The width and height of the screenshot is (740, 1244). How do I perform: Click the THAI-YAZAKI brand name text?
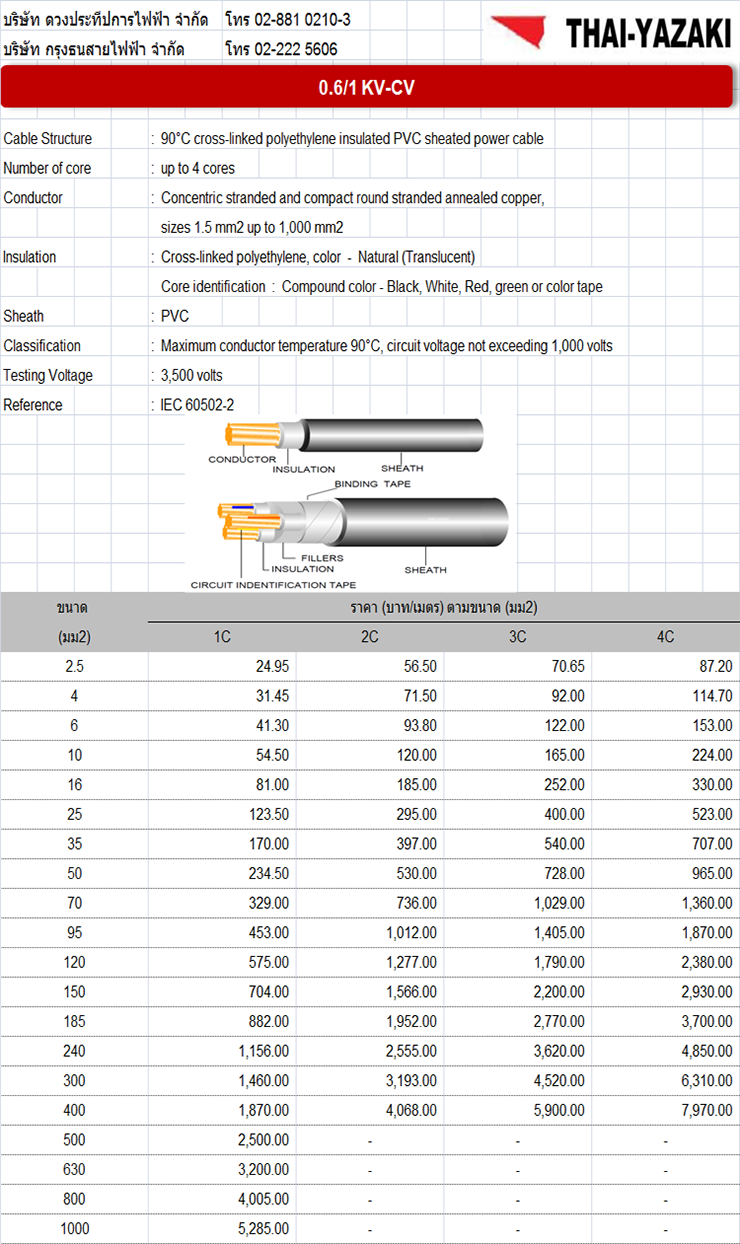[647, 33]
